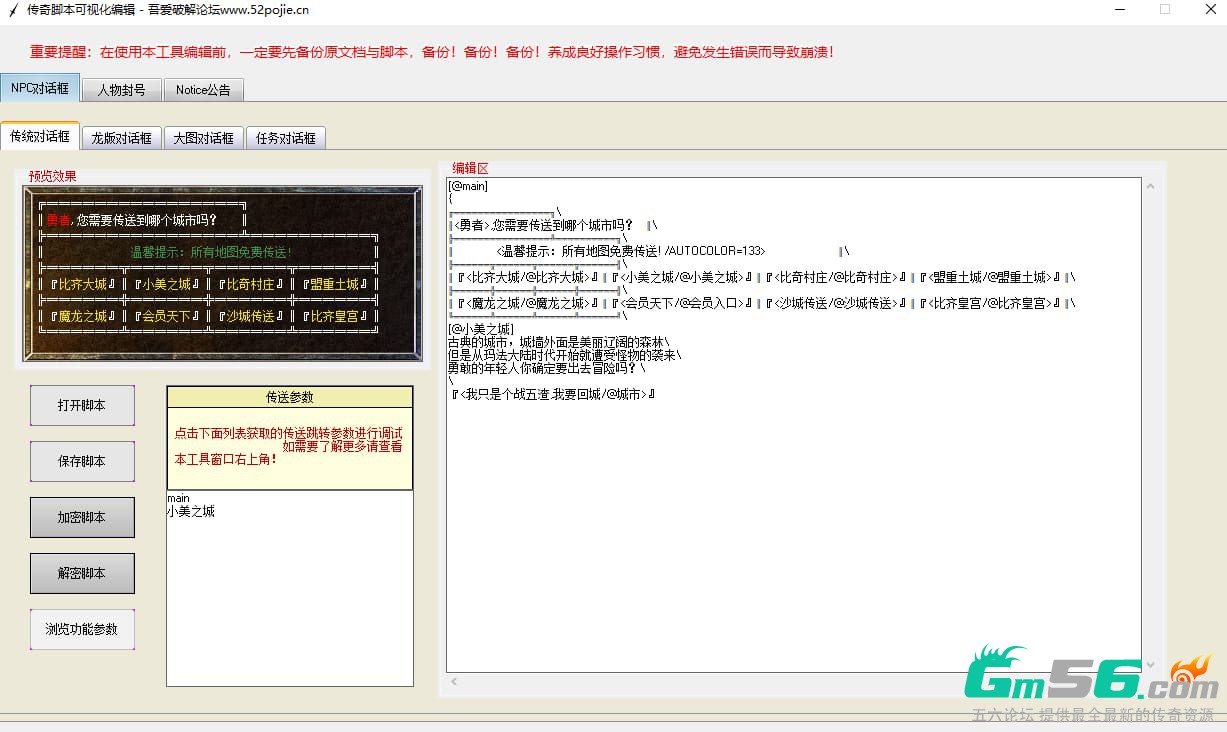The width and height of the screenshot is (1227, 732).
Task: Click 比奇大城 link in preview
Action: click(x=81, y=284)
